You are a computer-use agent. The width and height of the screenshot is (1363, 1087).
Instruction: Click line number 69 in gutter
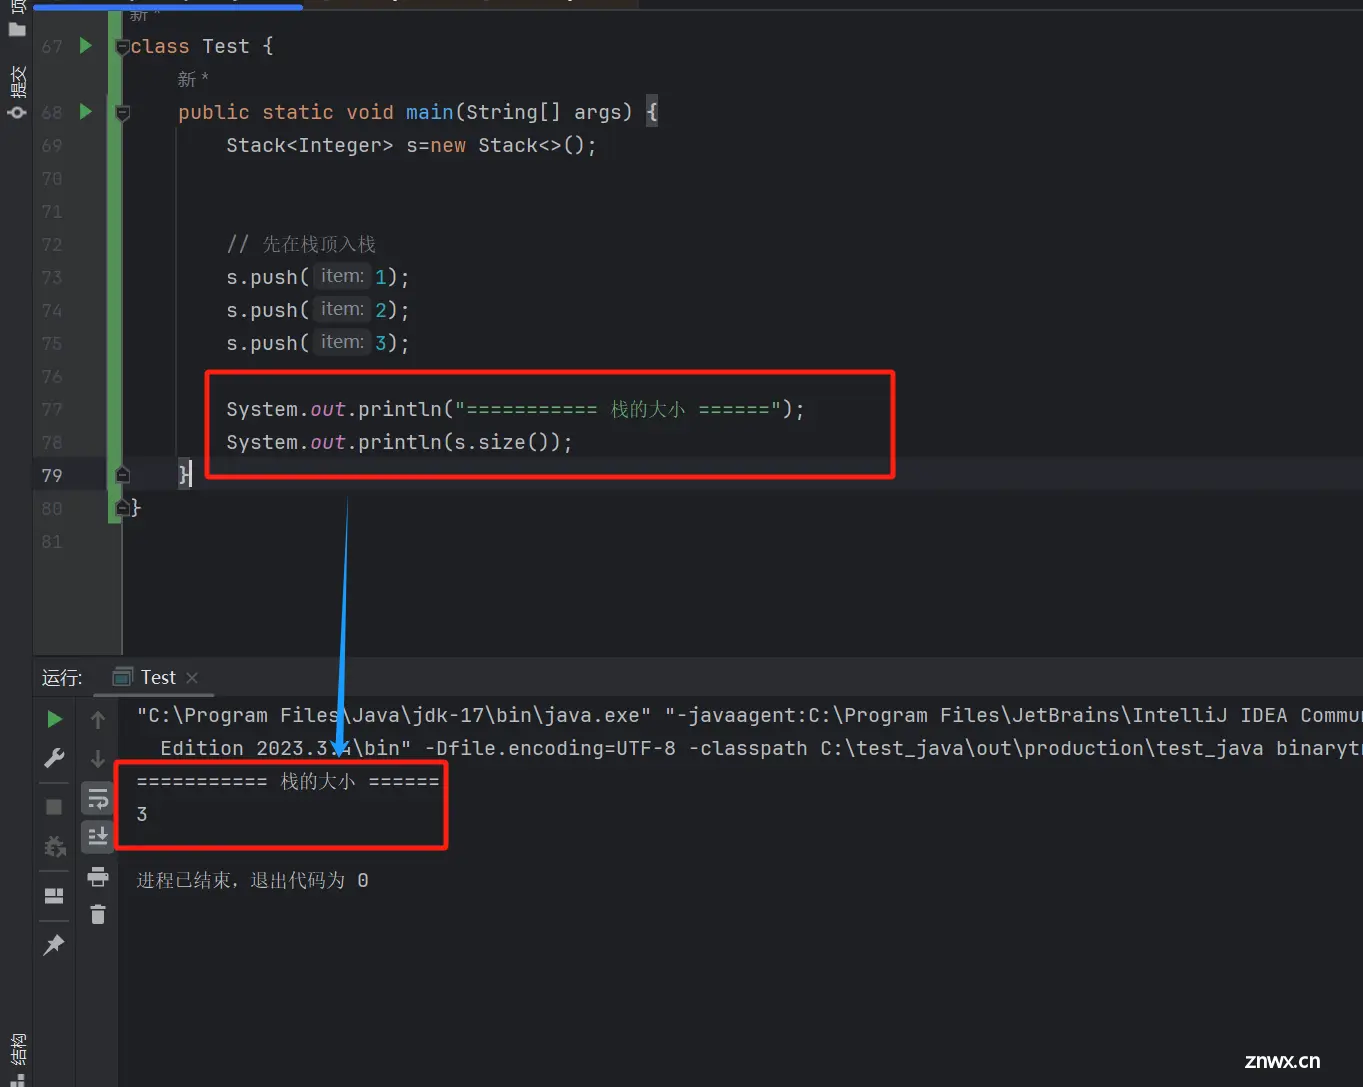[x=52, y=145]
